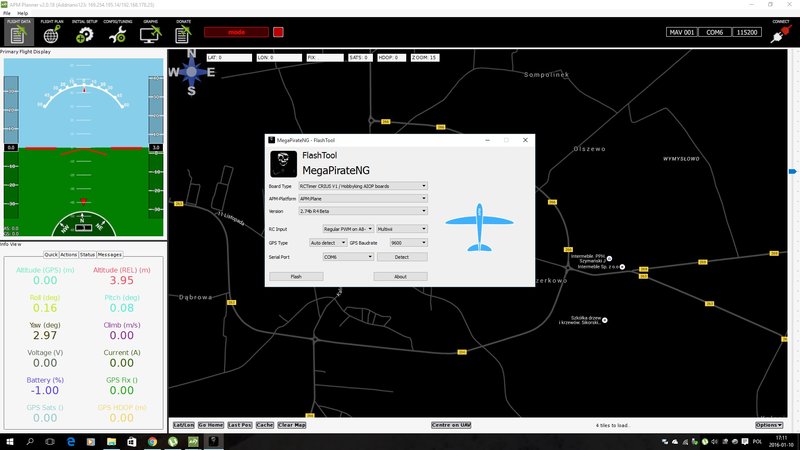This screenshot has width=800, height=450.
Task: Click the compass rose on the map
Action: 191,72
